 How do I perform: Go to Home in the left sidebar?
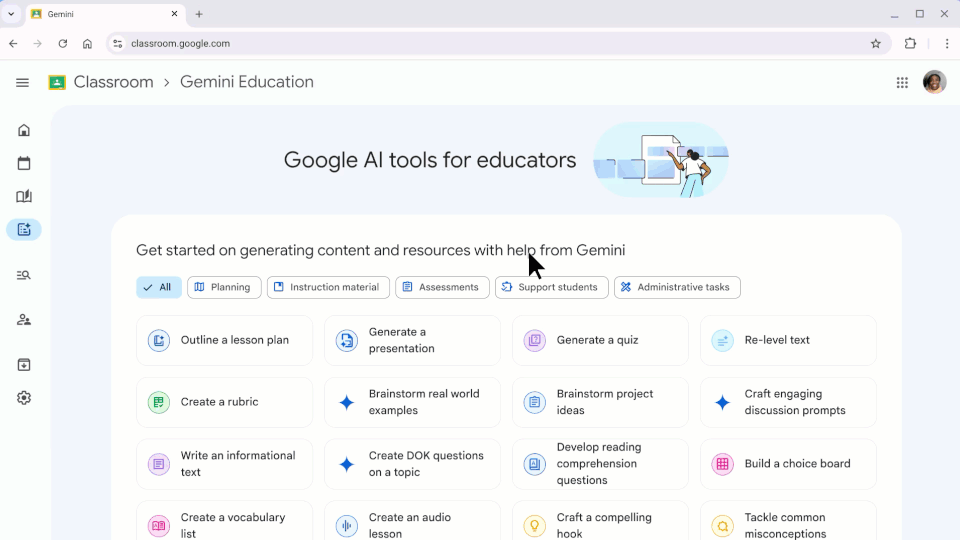click(24, 130)
